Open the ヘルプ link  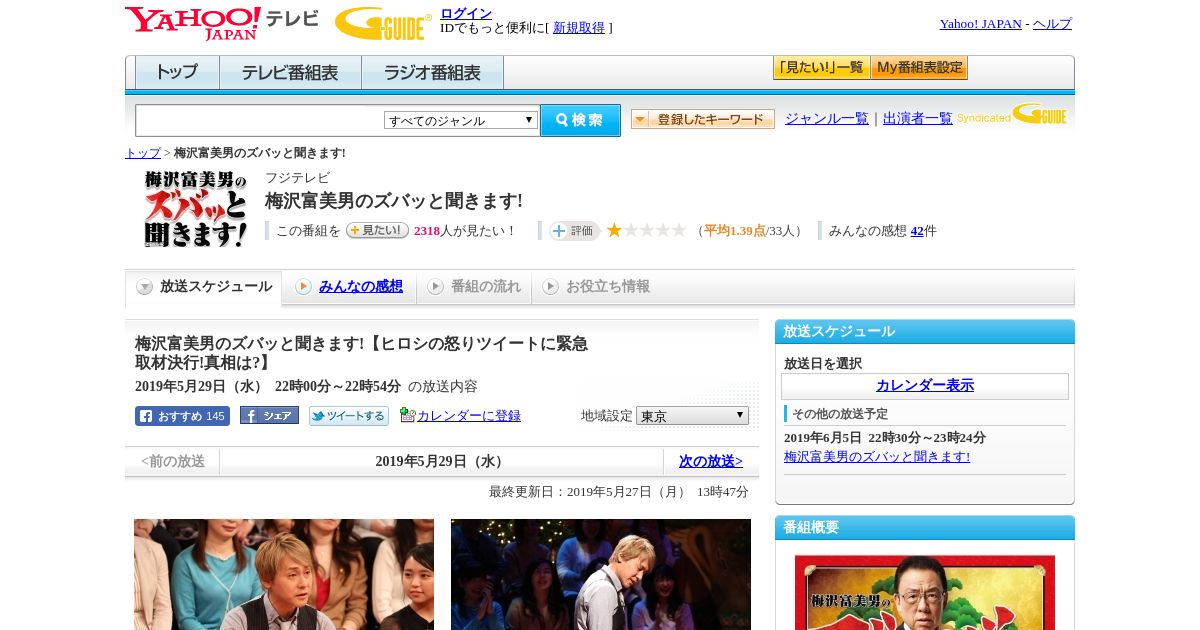pyautogui.click(x=1052, y=24)
